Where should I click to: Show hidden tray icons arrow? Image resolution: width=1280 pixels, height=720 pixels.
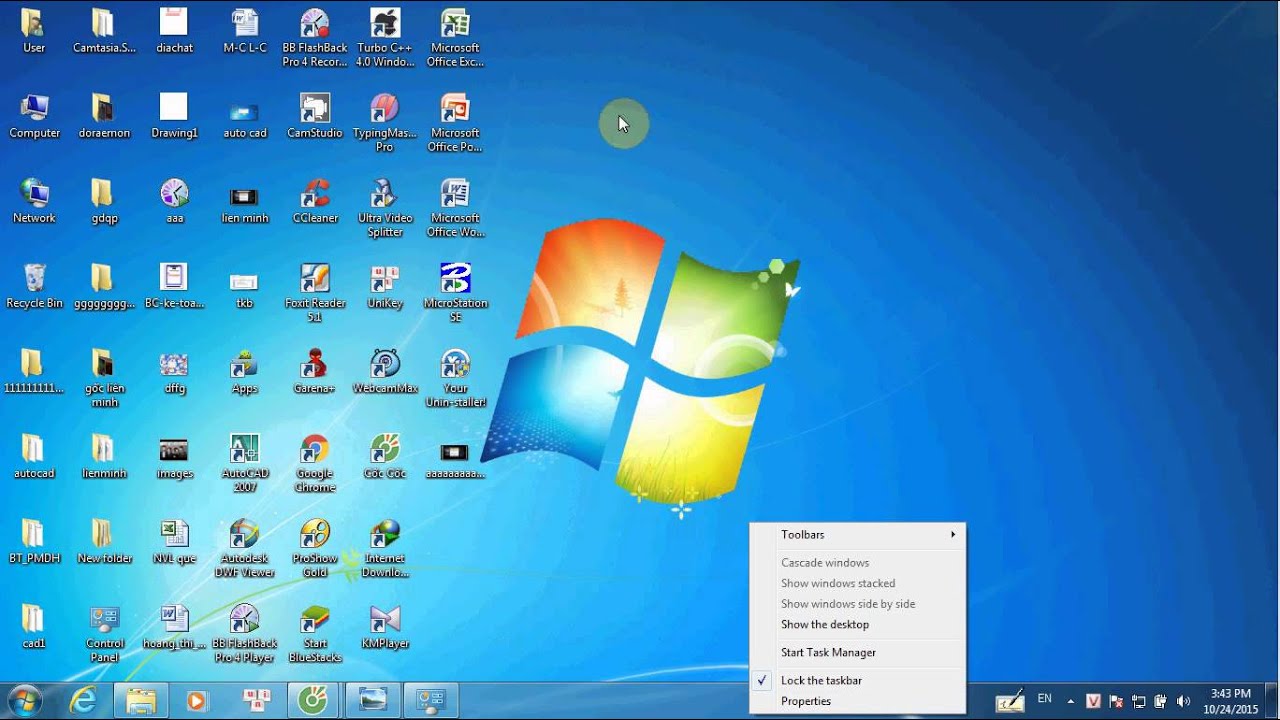pos(1071,701)
